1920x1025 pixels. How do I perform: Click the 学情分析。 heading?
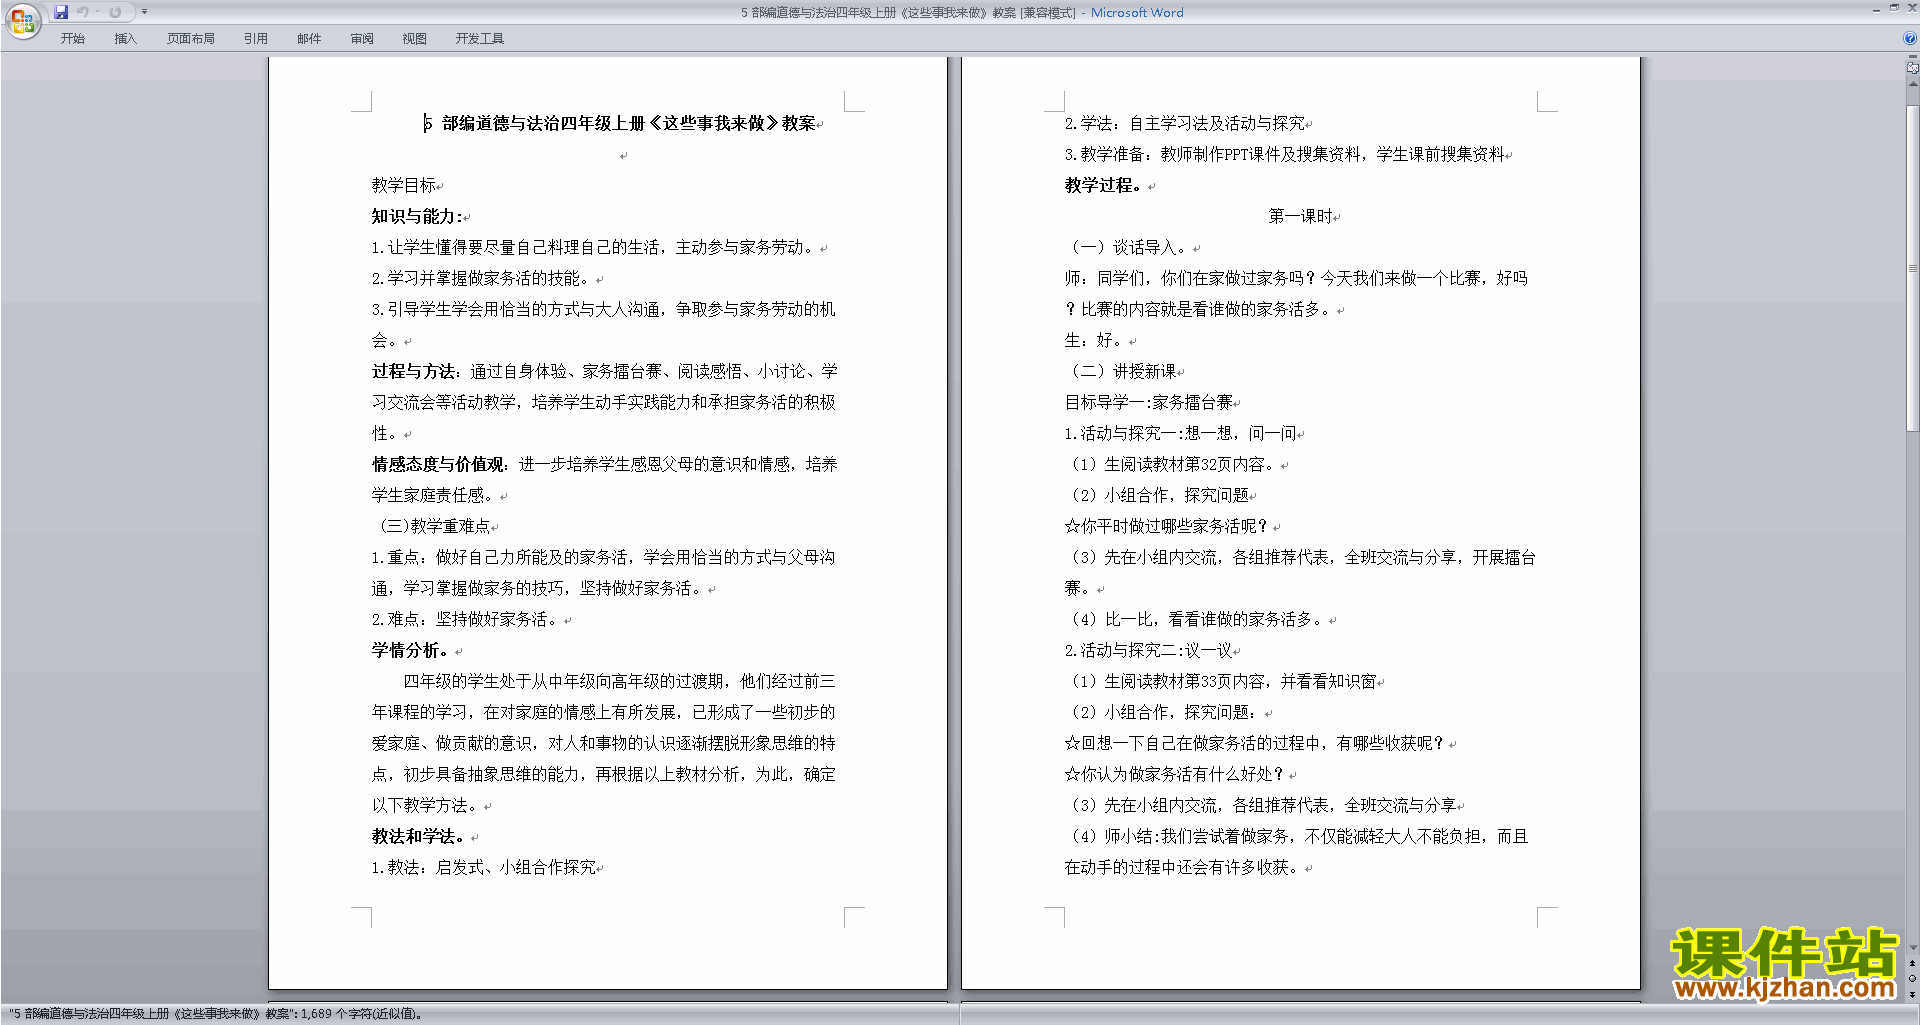(411, 650)
